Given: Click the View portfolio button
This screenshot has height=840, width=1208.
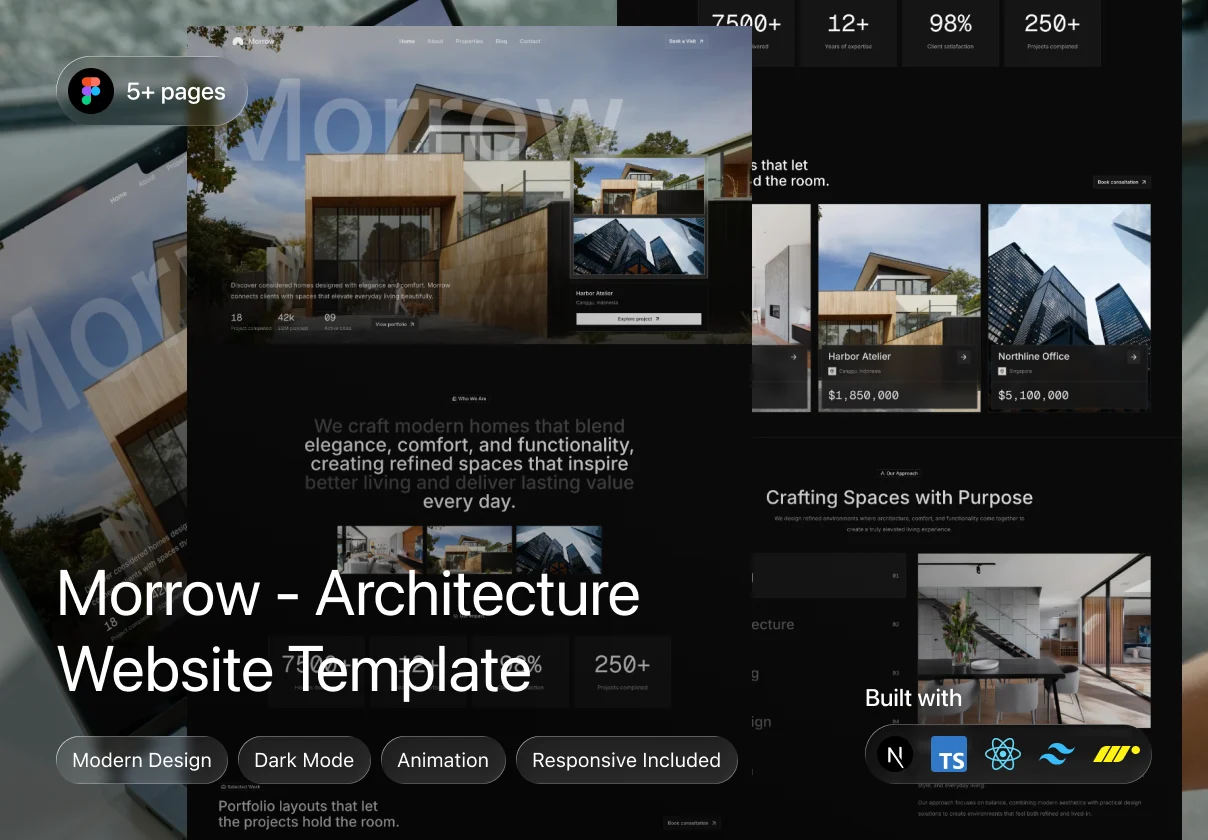Looking at the screenshot, I should pyautogui.click(x=394, y=324).
